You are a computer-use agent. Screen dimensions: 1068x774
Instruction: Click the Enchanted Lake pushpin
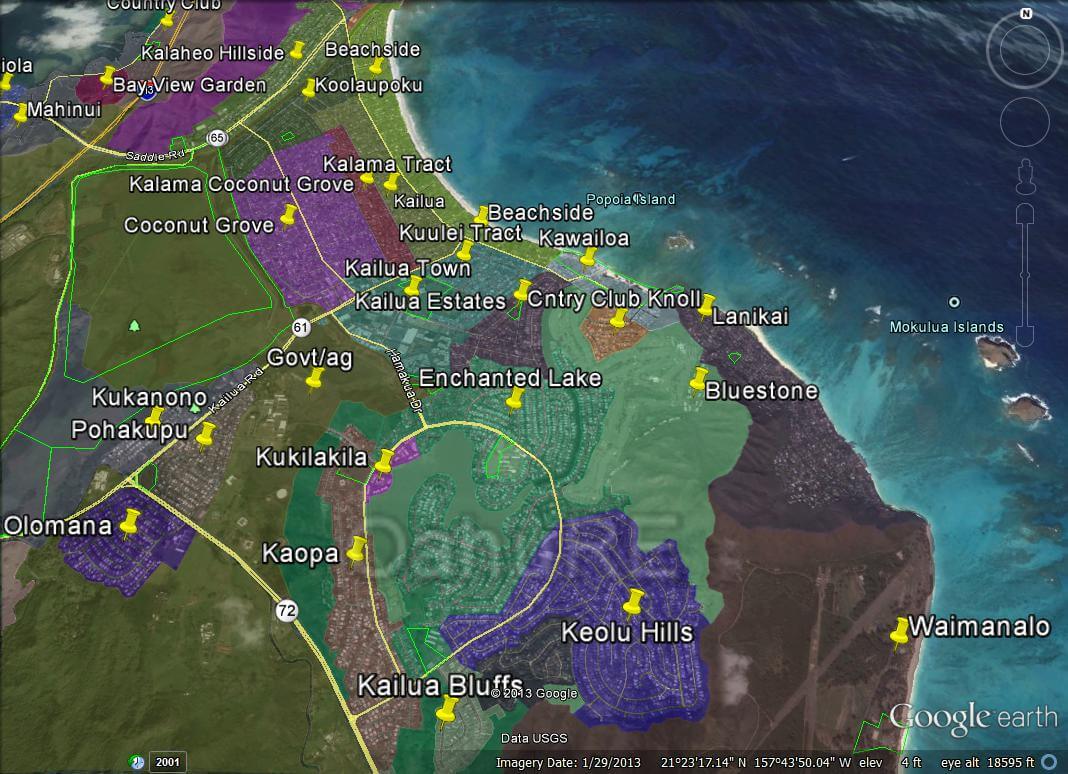(516, 398)
